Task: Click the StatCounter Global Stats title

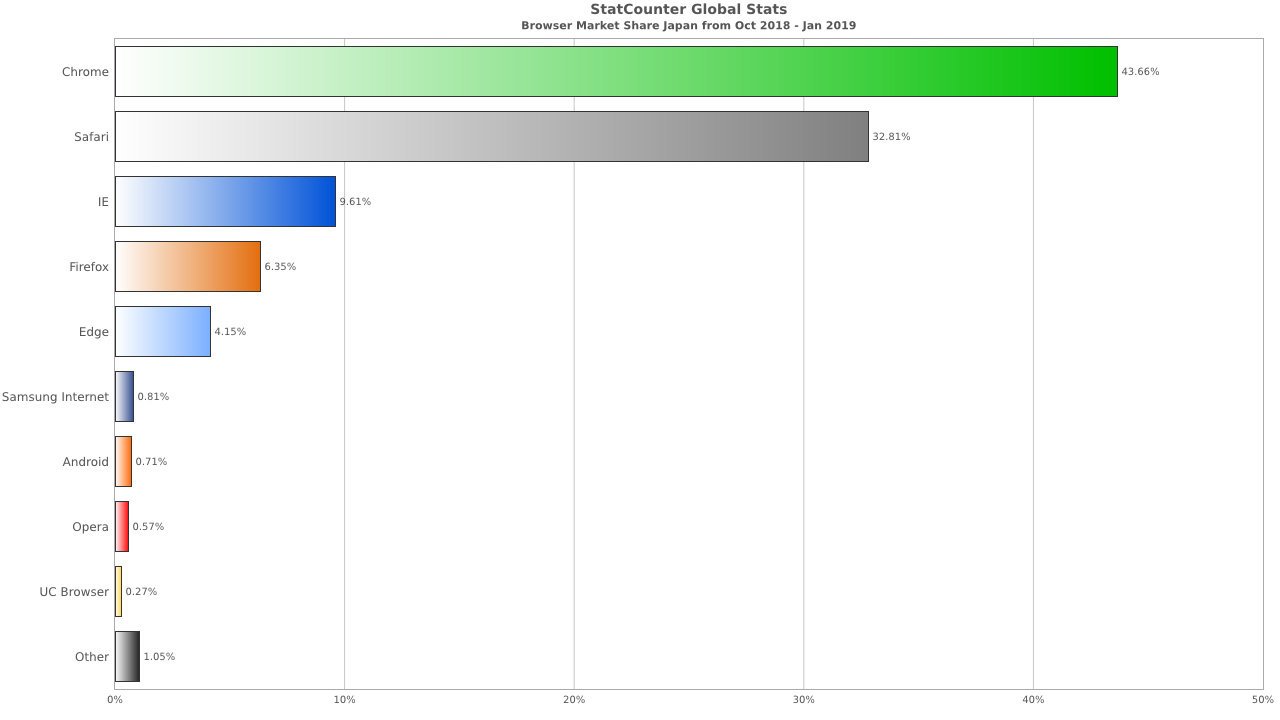Action: click(x=688, y=10)
